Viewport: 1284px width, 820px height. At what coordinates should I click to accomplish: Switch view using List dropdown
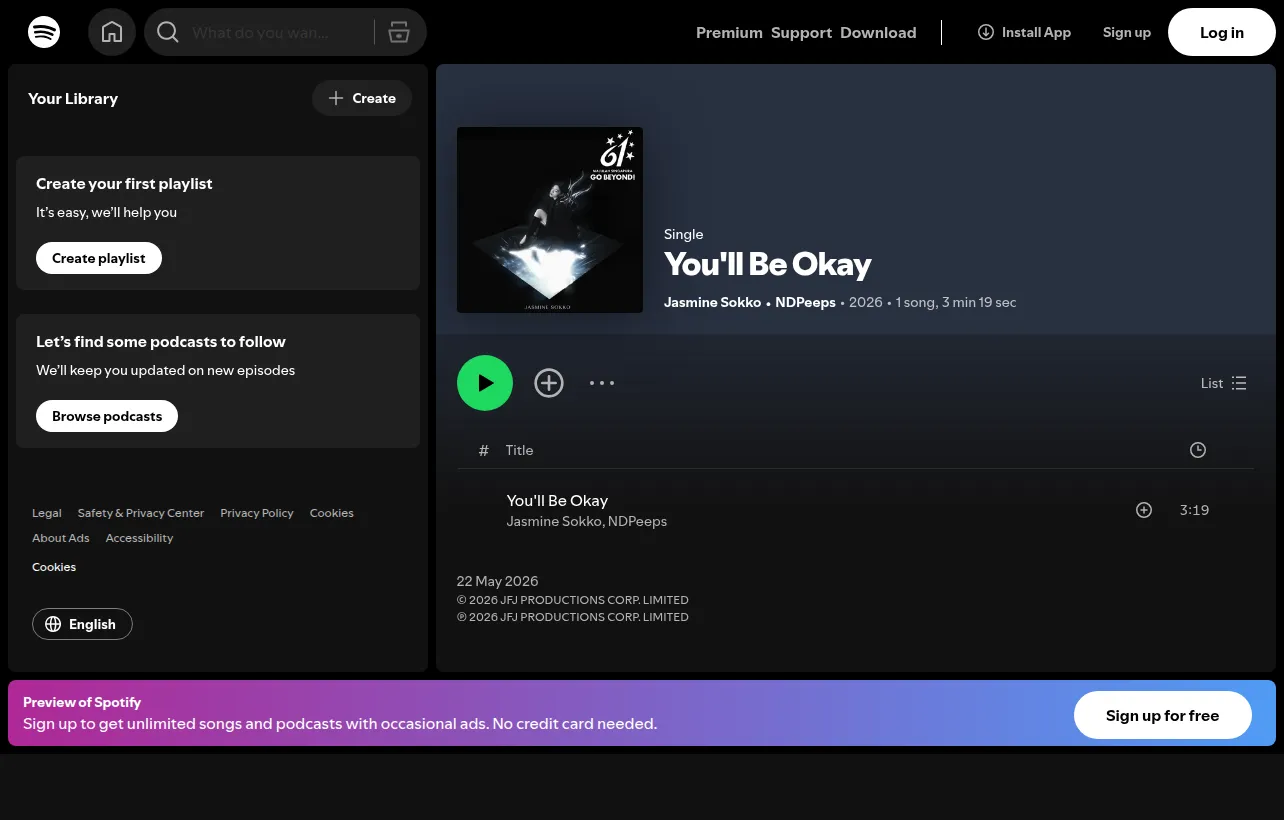[1224, 383]
